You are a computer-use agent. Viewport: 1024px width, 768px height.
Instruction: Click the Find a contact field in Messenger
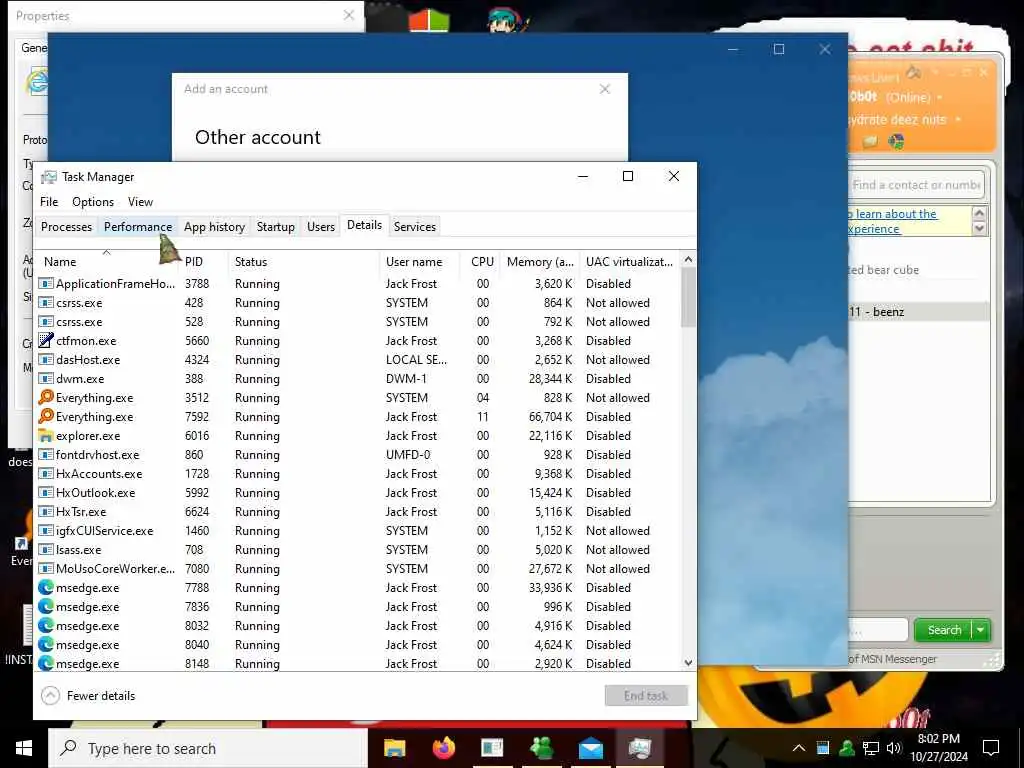point(916,185)
